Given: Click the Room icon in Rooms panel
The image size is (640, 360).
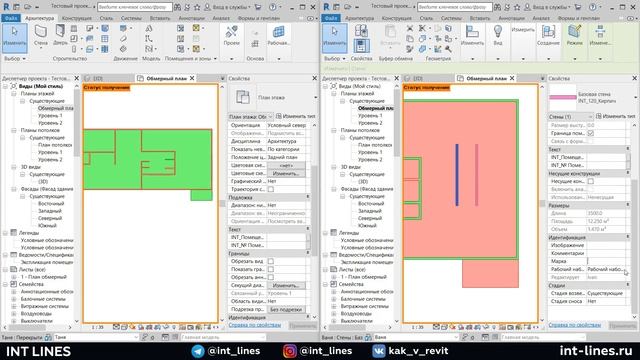Looking at the screenshot, I should (x=180, y=28).
